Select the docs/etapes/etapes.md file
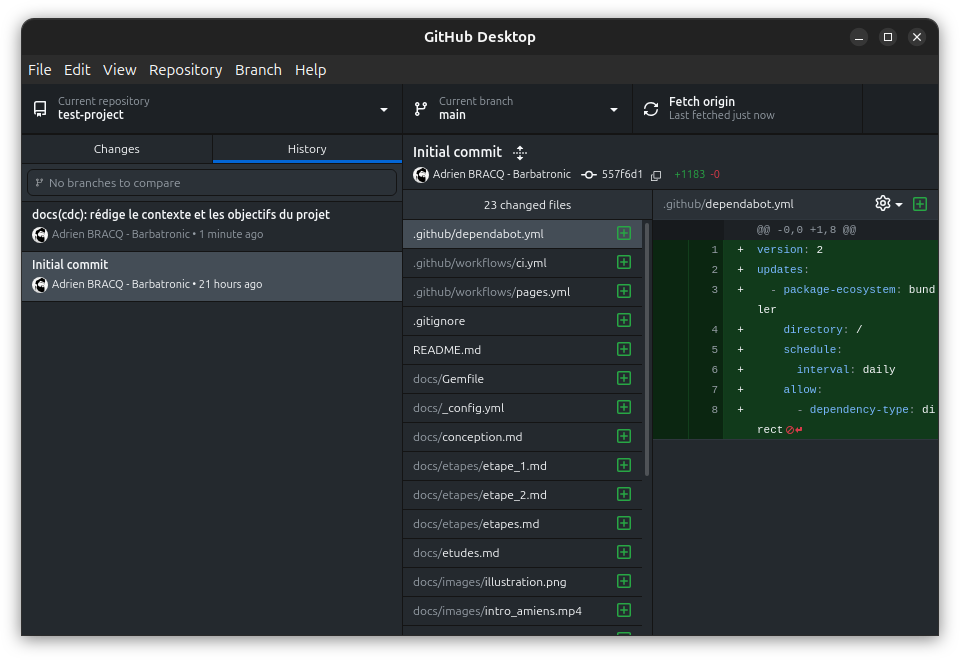The width and height of the screenshot is (960, 660). click(522, 523)
